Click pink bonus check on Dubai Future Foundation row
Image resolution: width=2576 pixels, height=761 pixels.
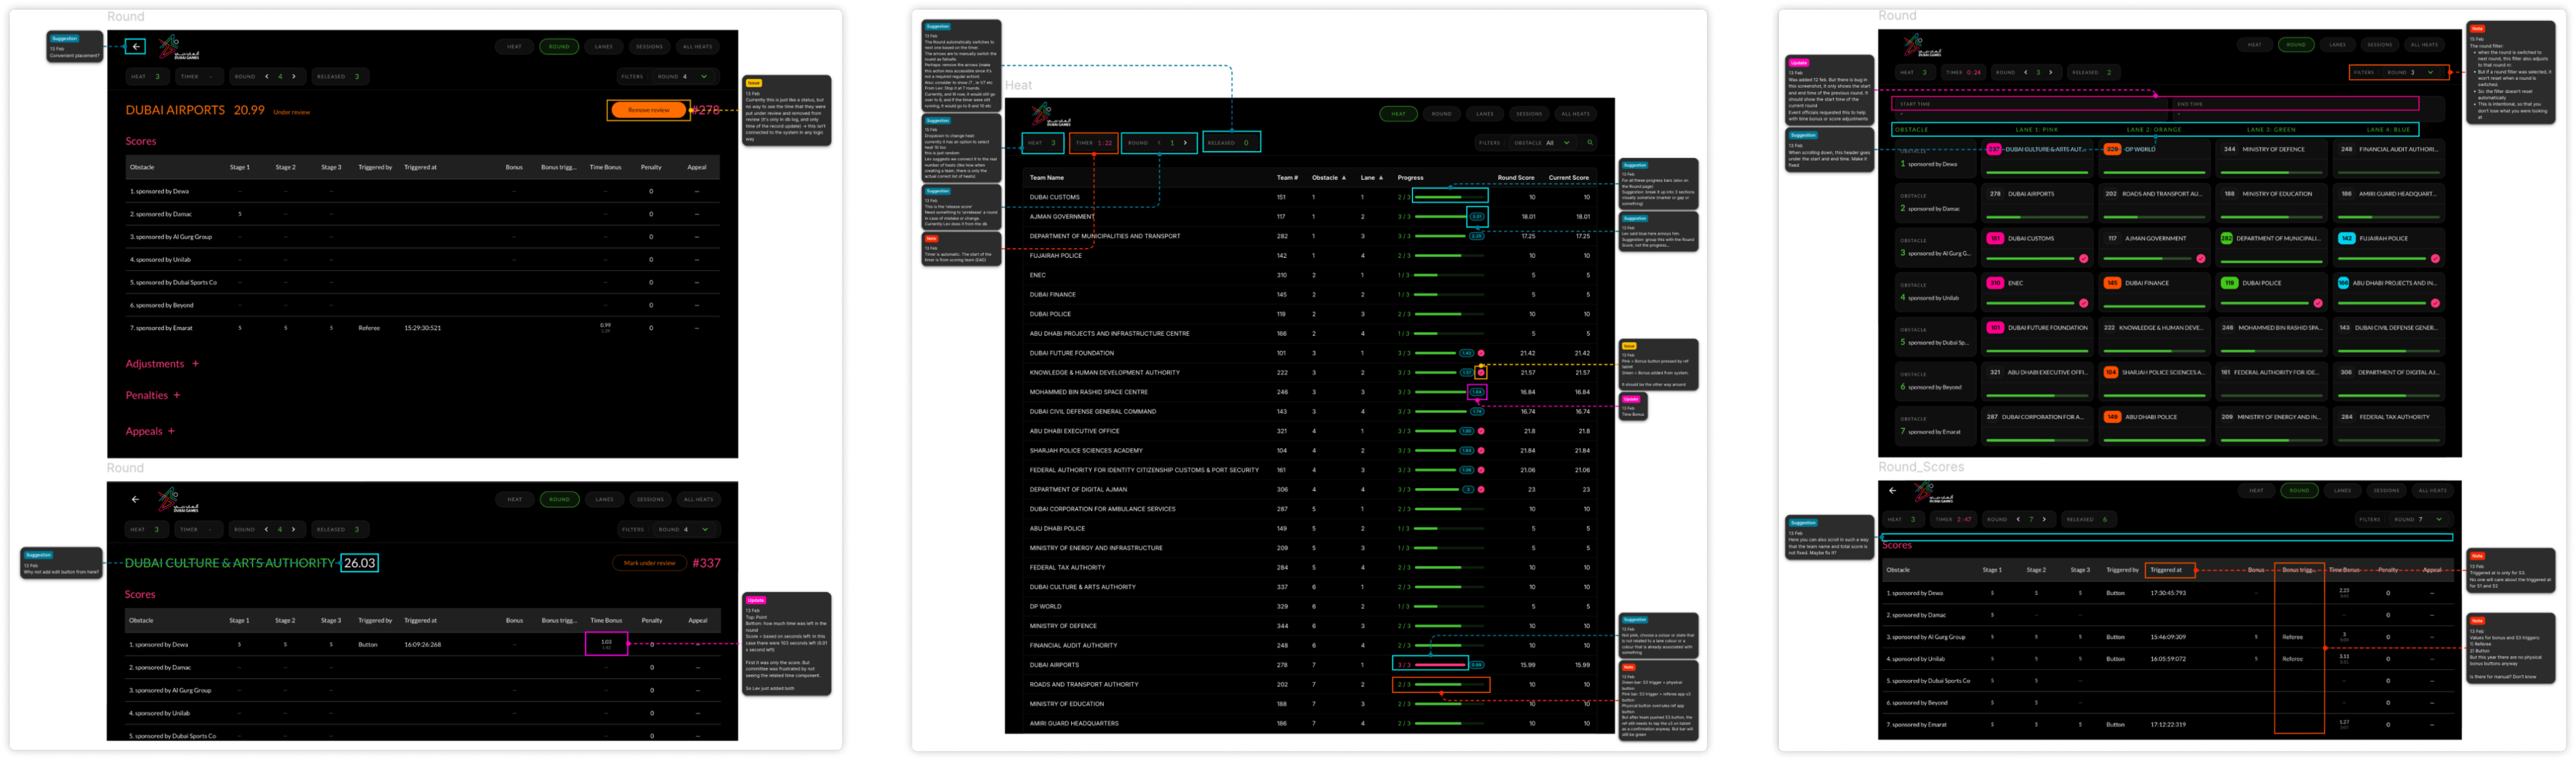1481,353
